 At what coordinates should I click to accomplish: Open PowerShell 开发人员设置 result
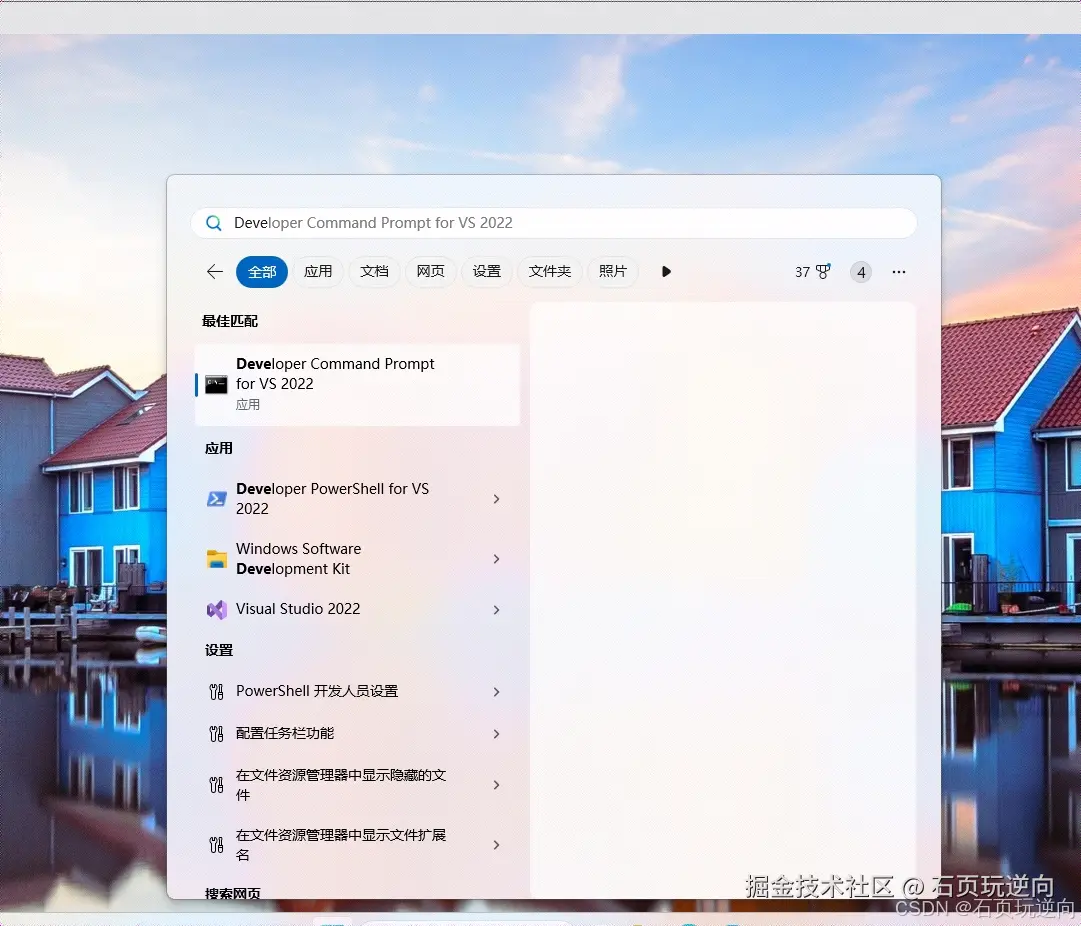tap(357, 692)
